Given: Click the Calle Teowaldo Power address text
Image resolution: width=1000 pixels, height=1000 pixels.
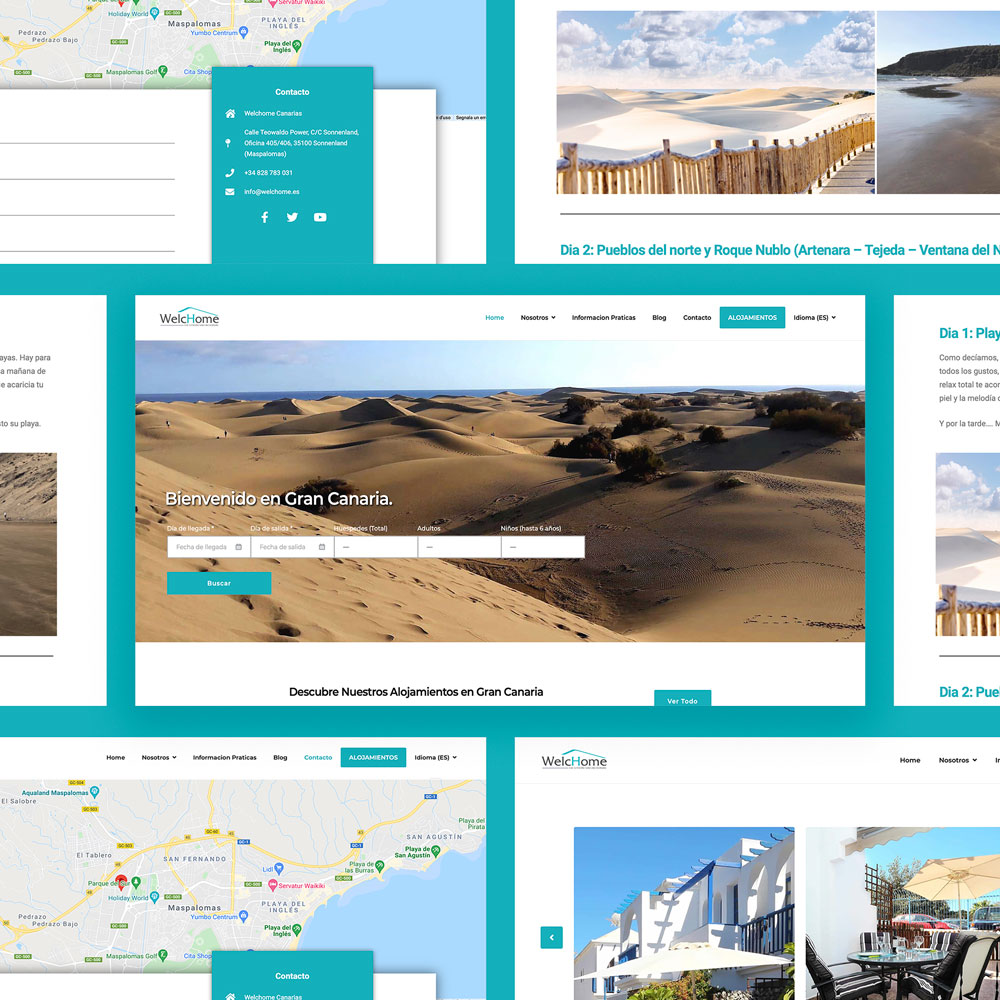Looking at the screenshot, I should pyautogui.click(x=301, y=143).
